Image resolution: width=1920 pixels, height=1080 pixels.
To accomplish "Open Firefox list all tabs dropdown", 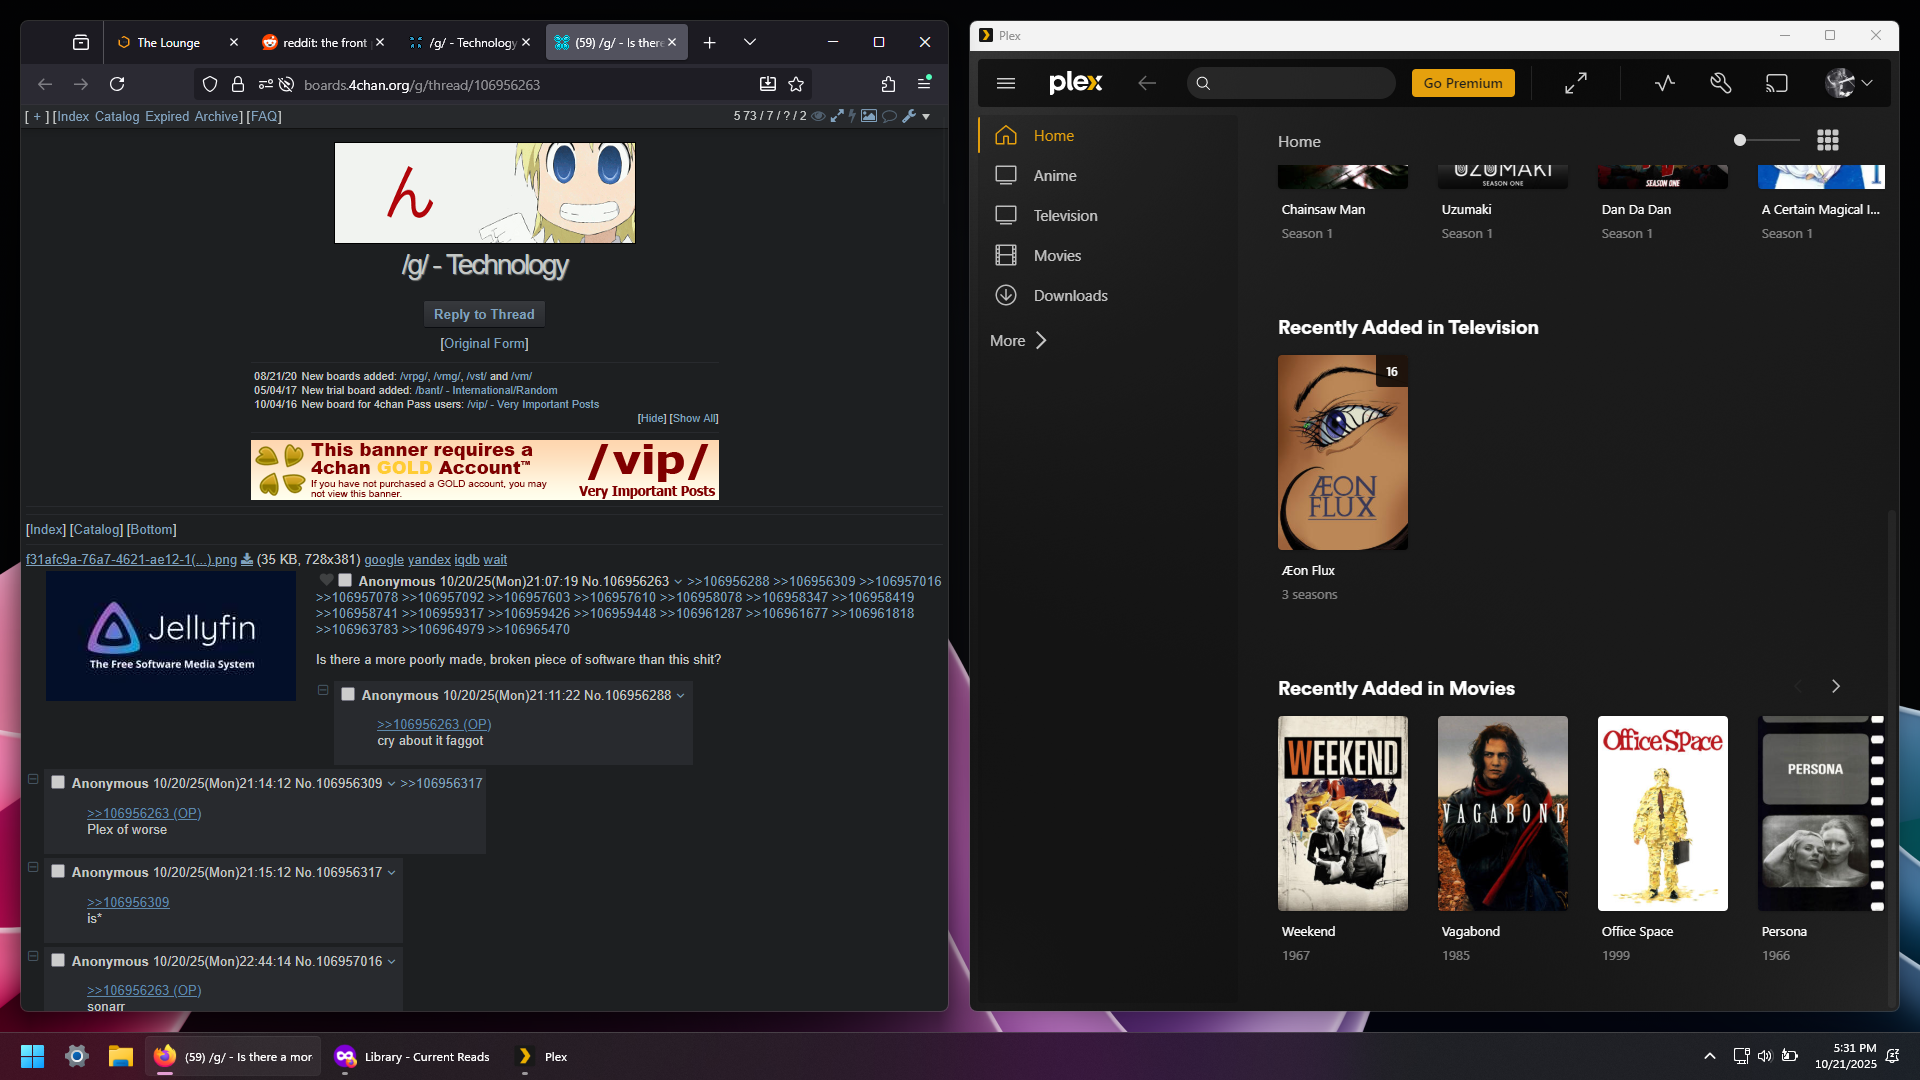I will point(750,42).
